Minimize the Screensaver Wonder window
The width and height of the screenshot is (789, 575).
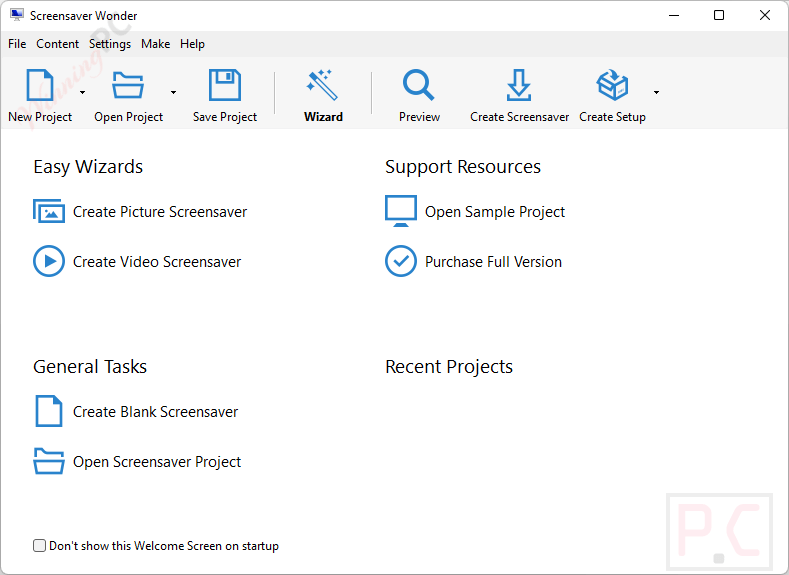pos(674,15)
